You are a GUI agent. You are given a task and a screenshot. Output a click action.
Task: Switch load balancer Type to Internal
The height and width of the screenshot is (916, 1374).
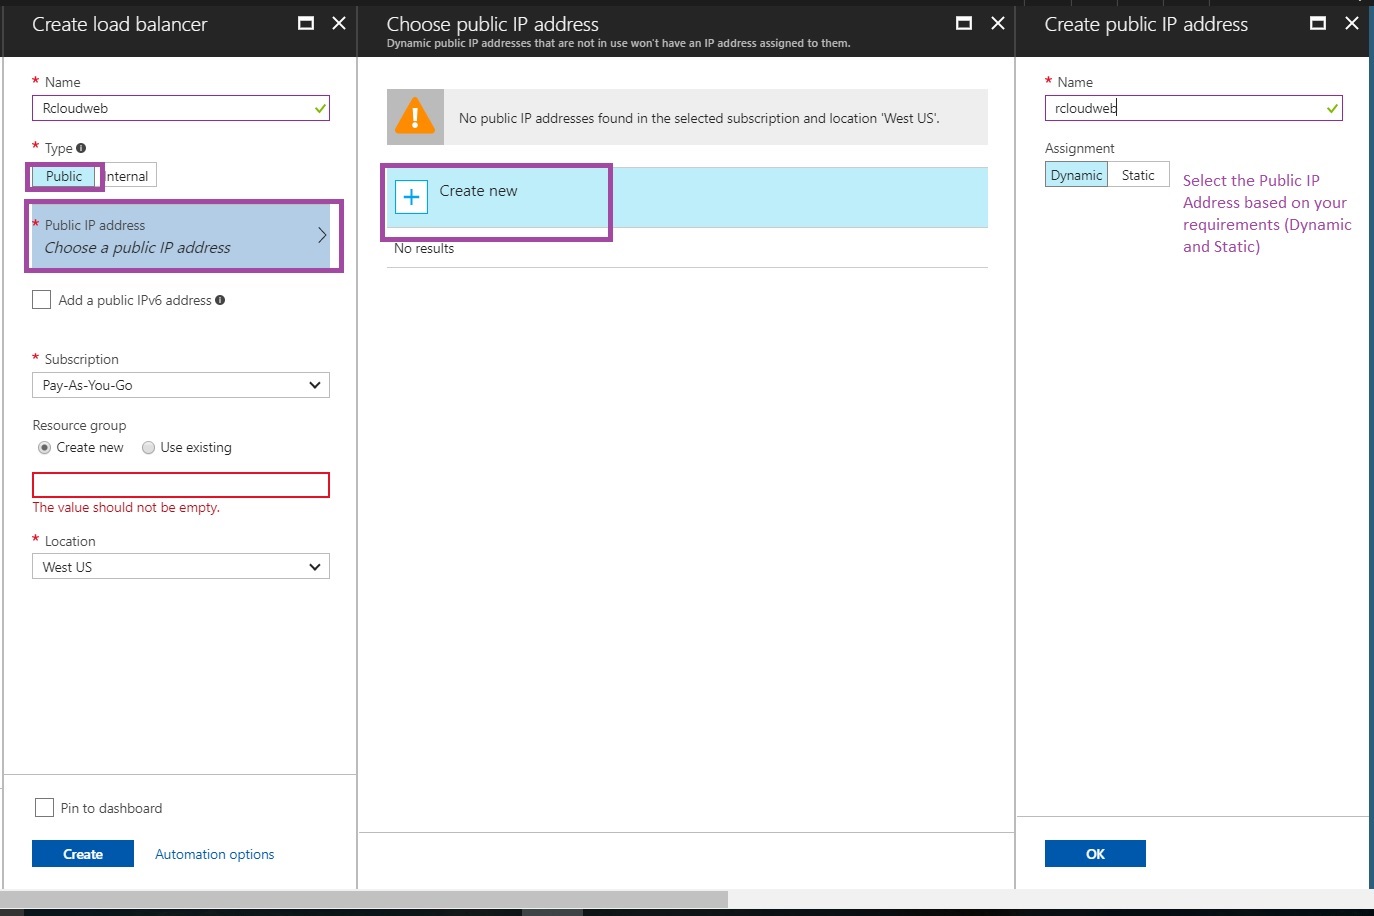tap(128, 174)
